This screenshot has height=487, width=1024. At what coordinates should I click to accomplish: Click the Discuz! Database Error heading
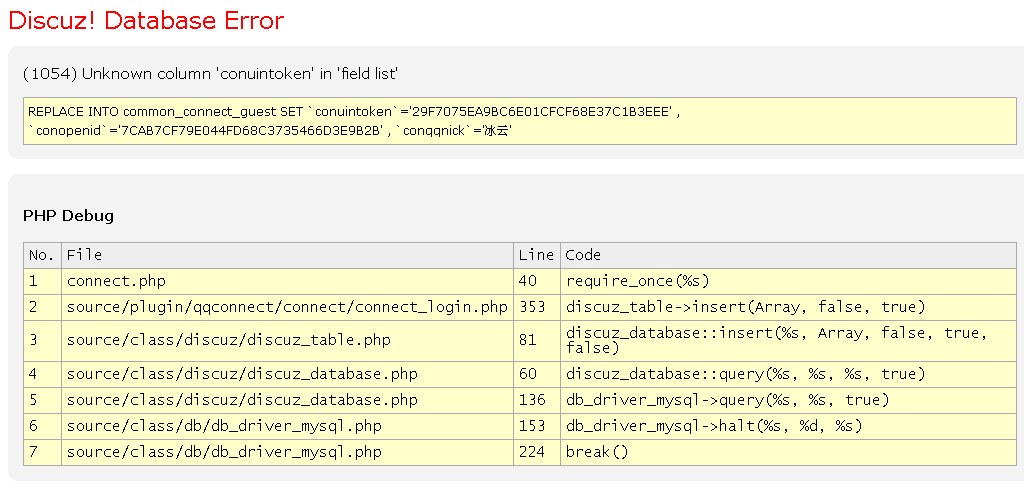point(146,21)
